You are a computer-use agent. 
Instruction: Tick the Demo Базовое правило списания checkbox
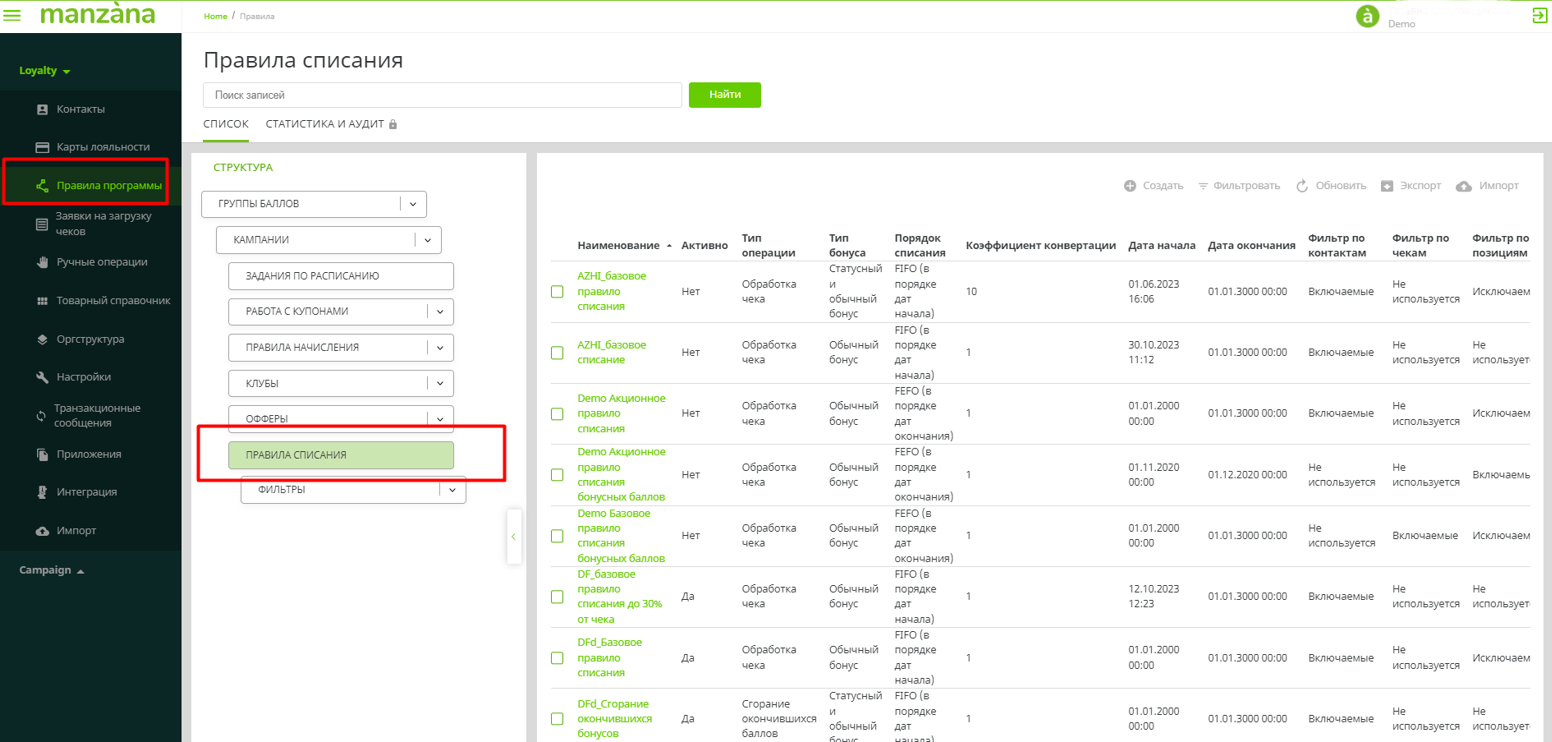click(557, 536)
